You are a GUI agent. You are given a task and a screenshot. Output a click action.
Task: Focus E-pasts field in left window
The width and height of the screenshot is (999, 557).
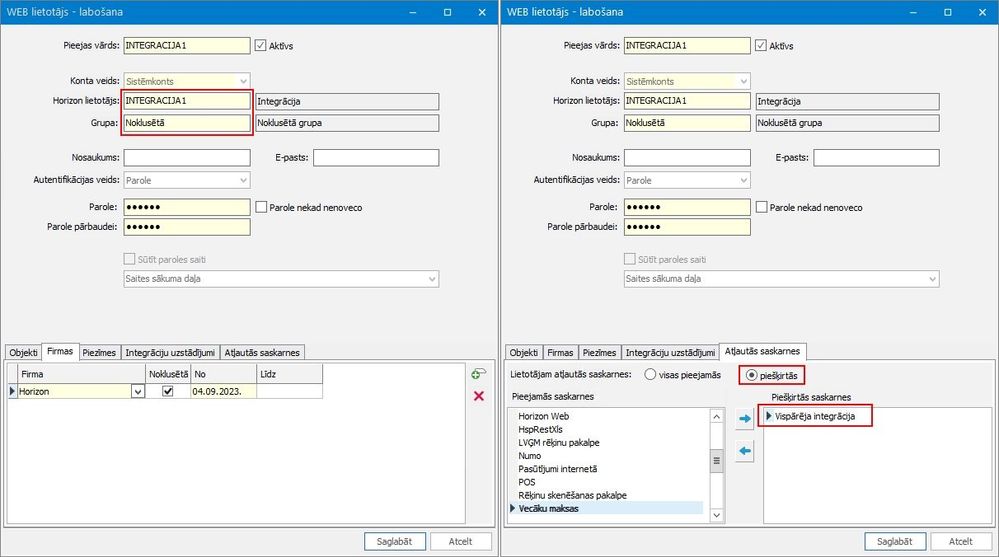[x=376, y=157]
